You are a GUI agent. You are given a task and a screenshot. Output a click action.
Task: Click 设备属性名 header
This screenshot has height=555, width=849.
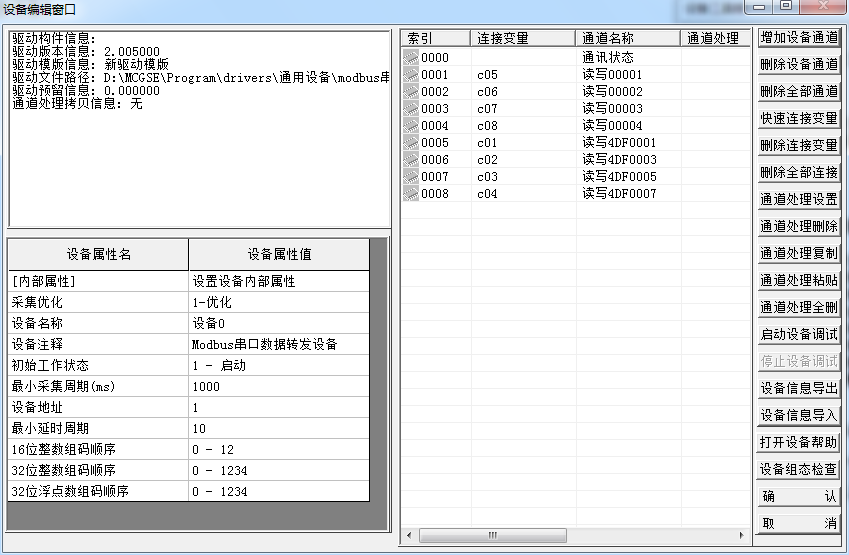98,254
